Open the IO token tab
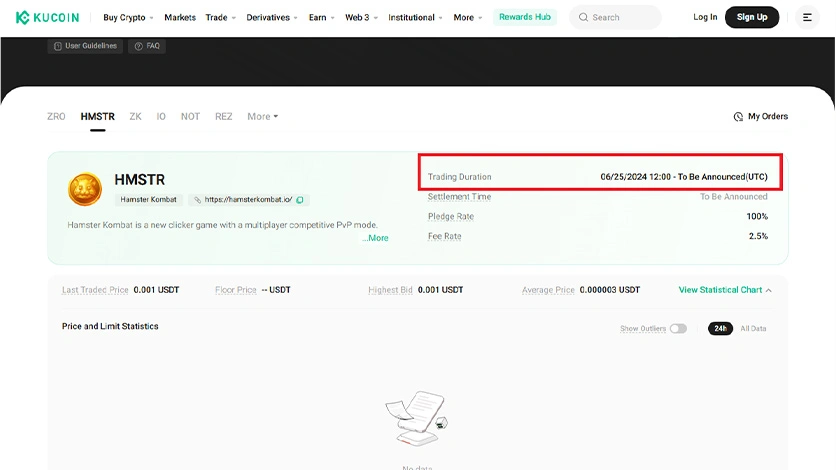Viewport: 836px width, 470px height. (161, 117)
